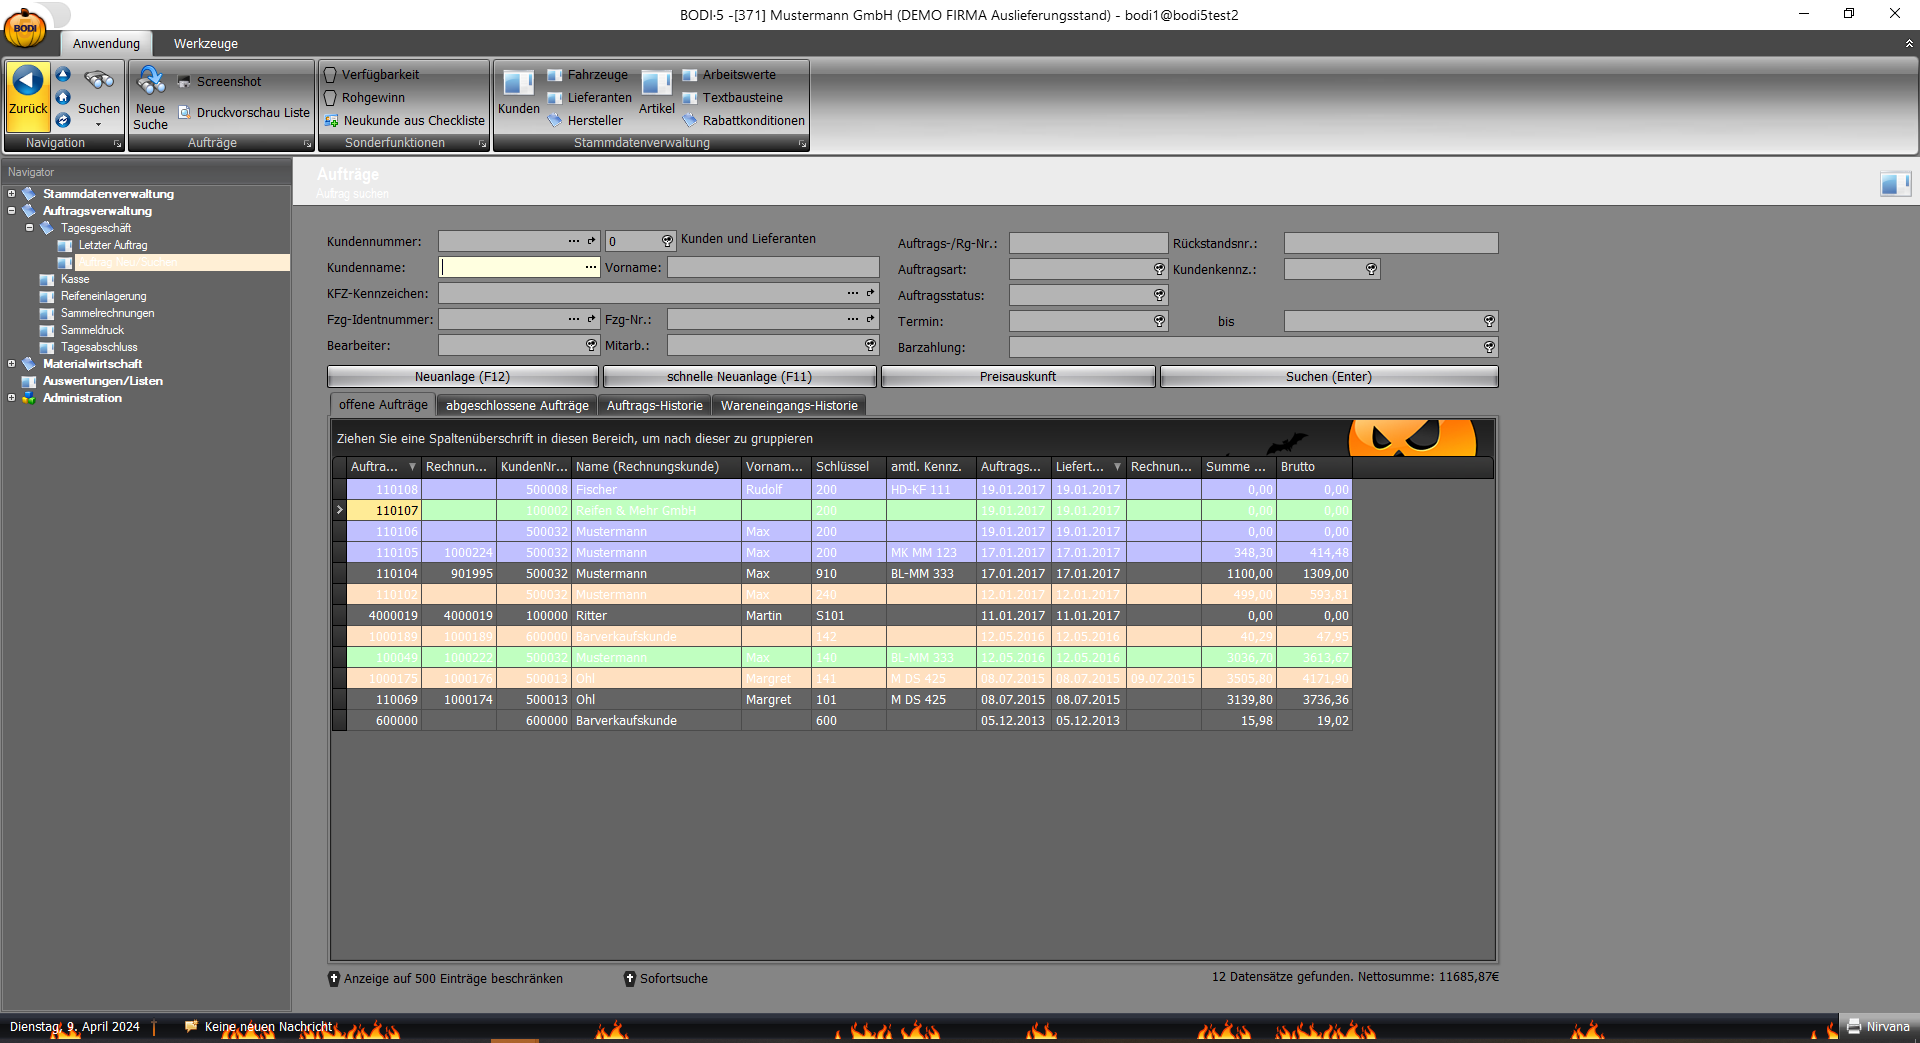
Task: Toggle the Verfügbarkeit checkbox
Action: pyautogui.click(x=331, y=75)
